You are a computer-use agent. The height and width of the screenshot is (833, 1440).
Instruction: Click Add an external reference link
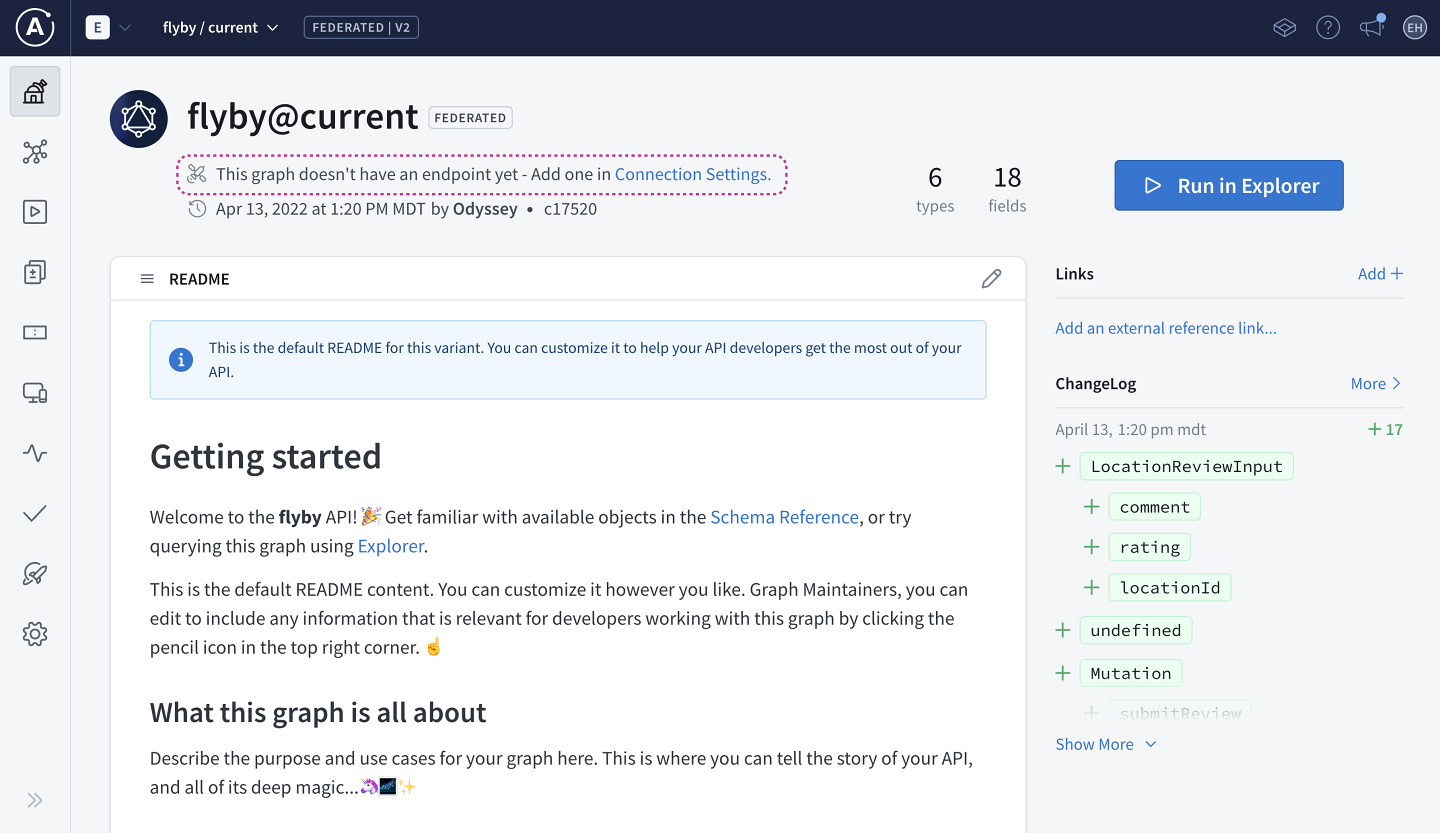pyautogui.click(x=1166, y=328)
